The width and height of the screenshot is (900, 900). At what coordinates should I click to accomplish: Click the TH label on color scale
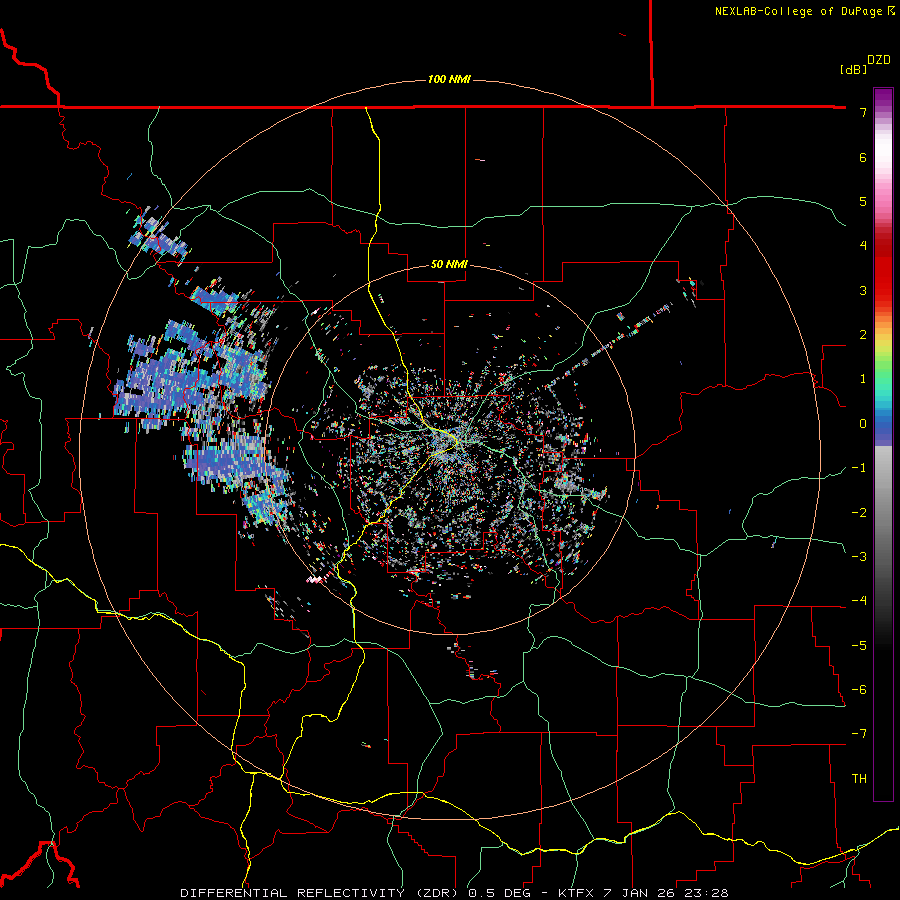coord(859,779)
